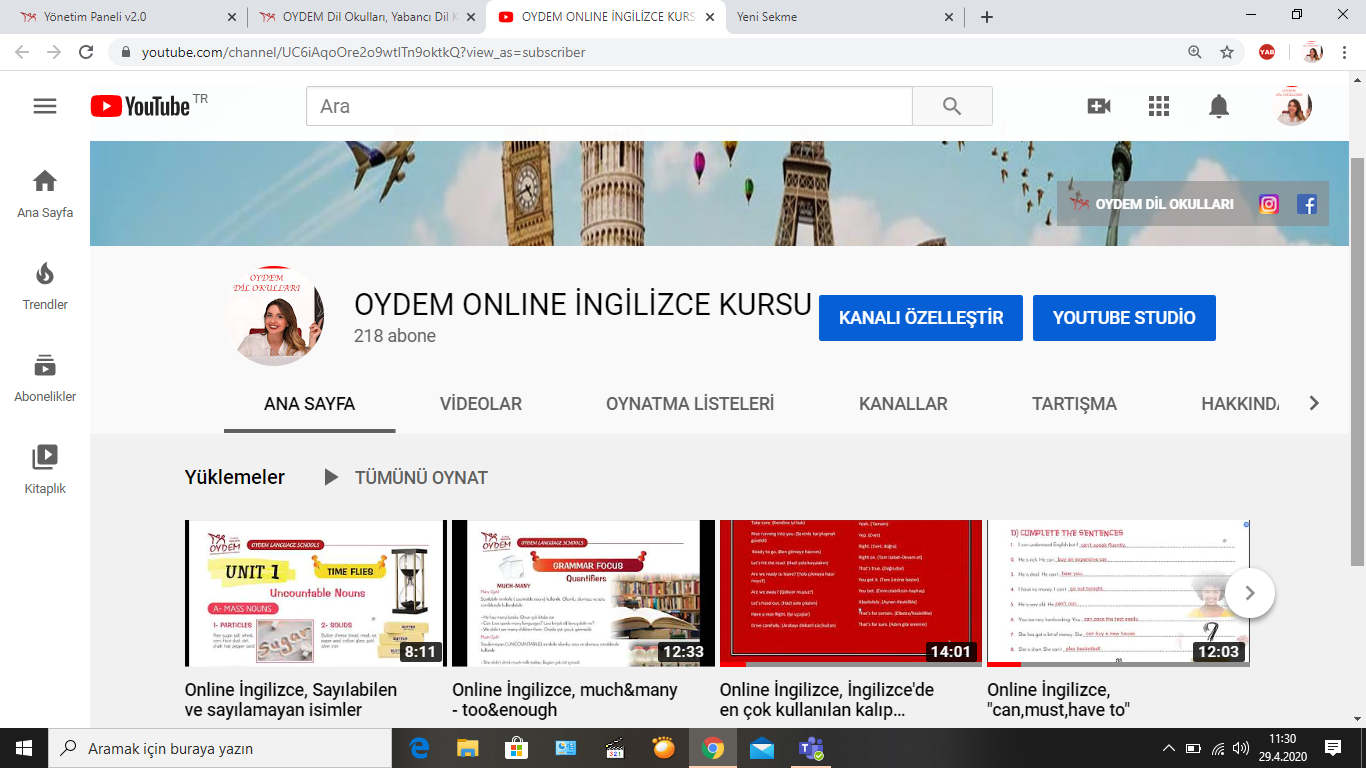
Task: Open Kitaplık in the sidebar
Action: pyautogui.click(x=45, y=470)
